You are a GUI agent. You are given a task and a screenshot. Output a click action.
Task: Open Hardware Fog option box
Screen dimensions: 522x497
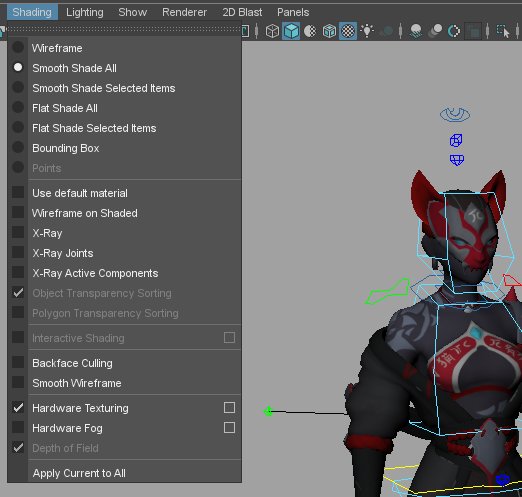pos(229,428)
